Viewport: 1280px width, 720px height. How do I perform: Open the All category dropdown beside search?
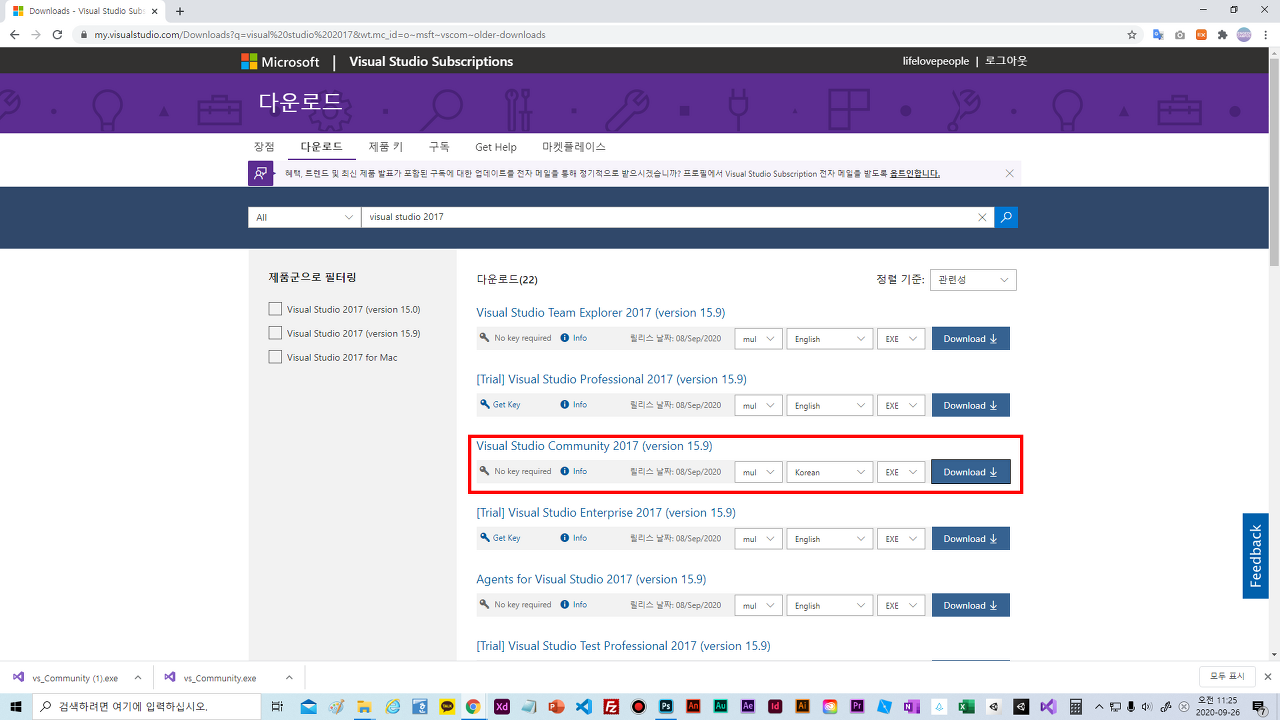click(x=304, y=217)
